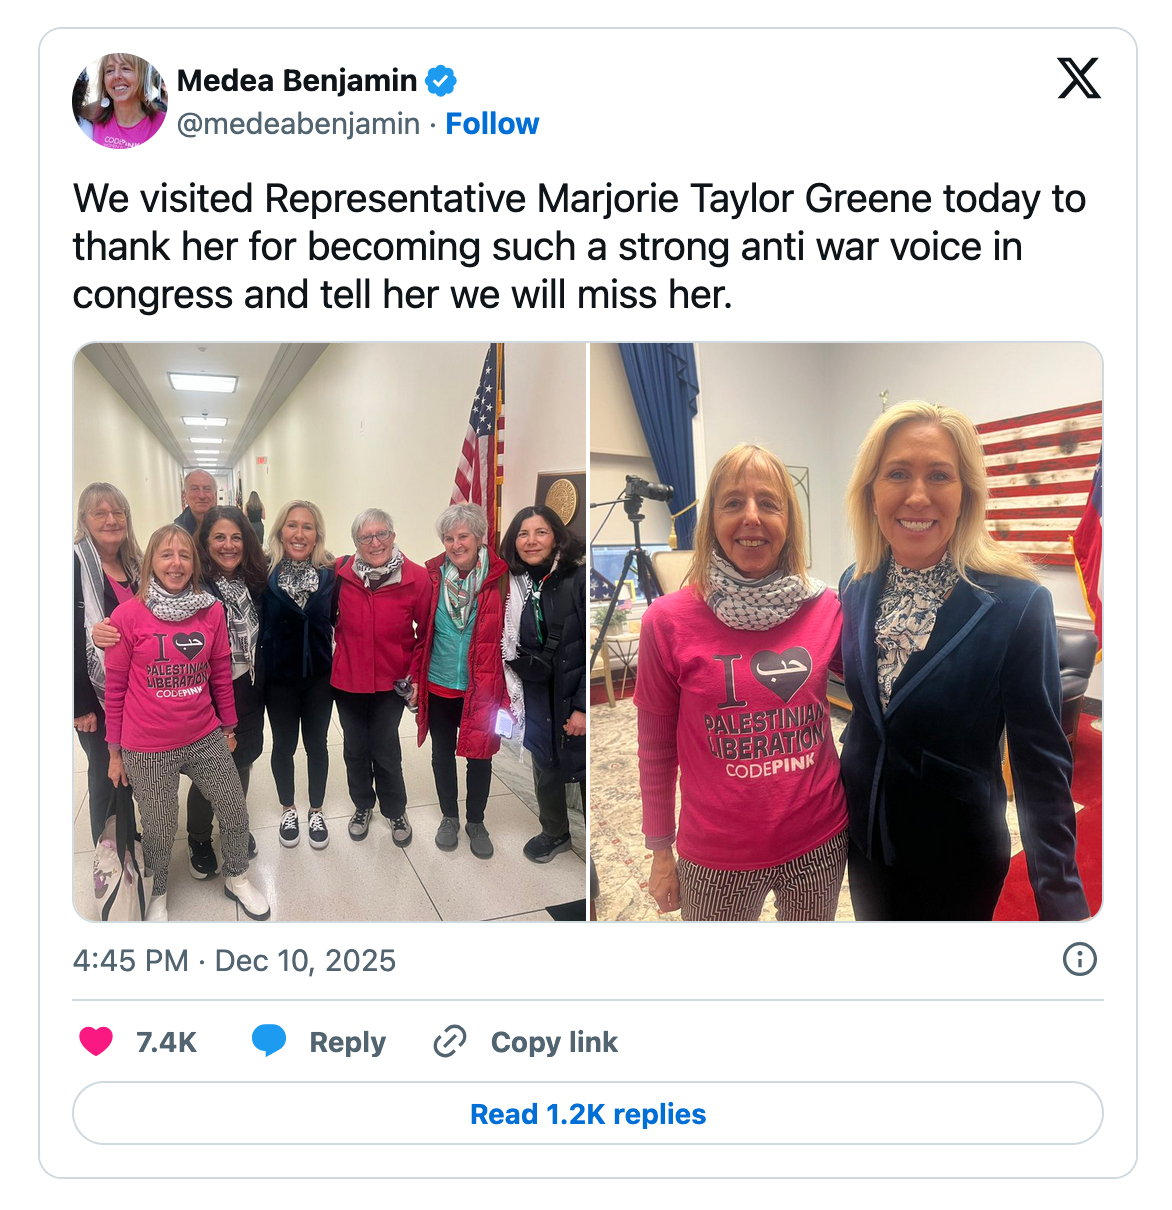Open the @medeabenjamin handle link
The height and width of the screenshot is (1210, 1172).
[x=298, y=124]
